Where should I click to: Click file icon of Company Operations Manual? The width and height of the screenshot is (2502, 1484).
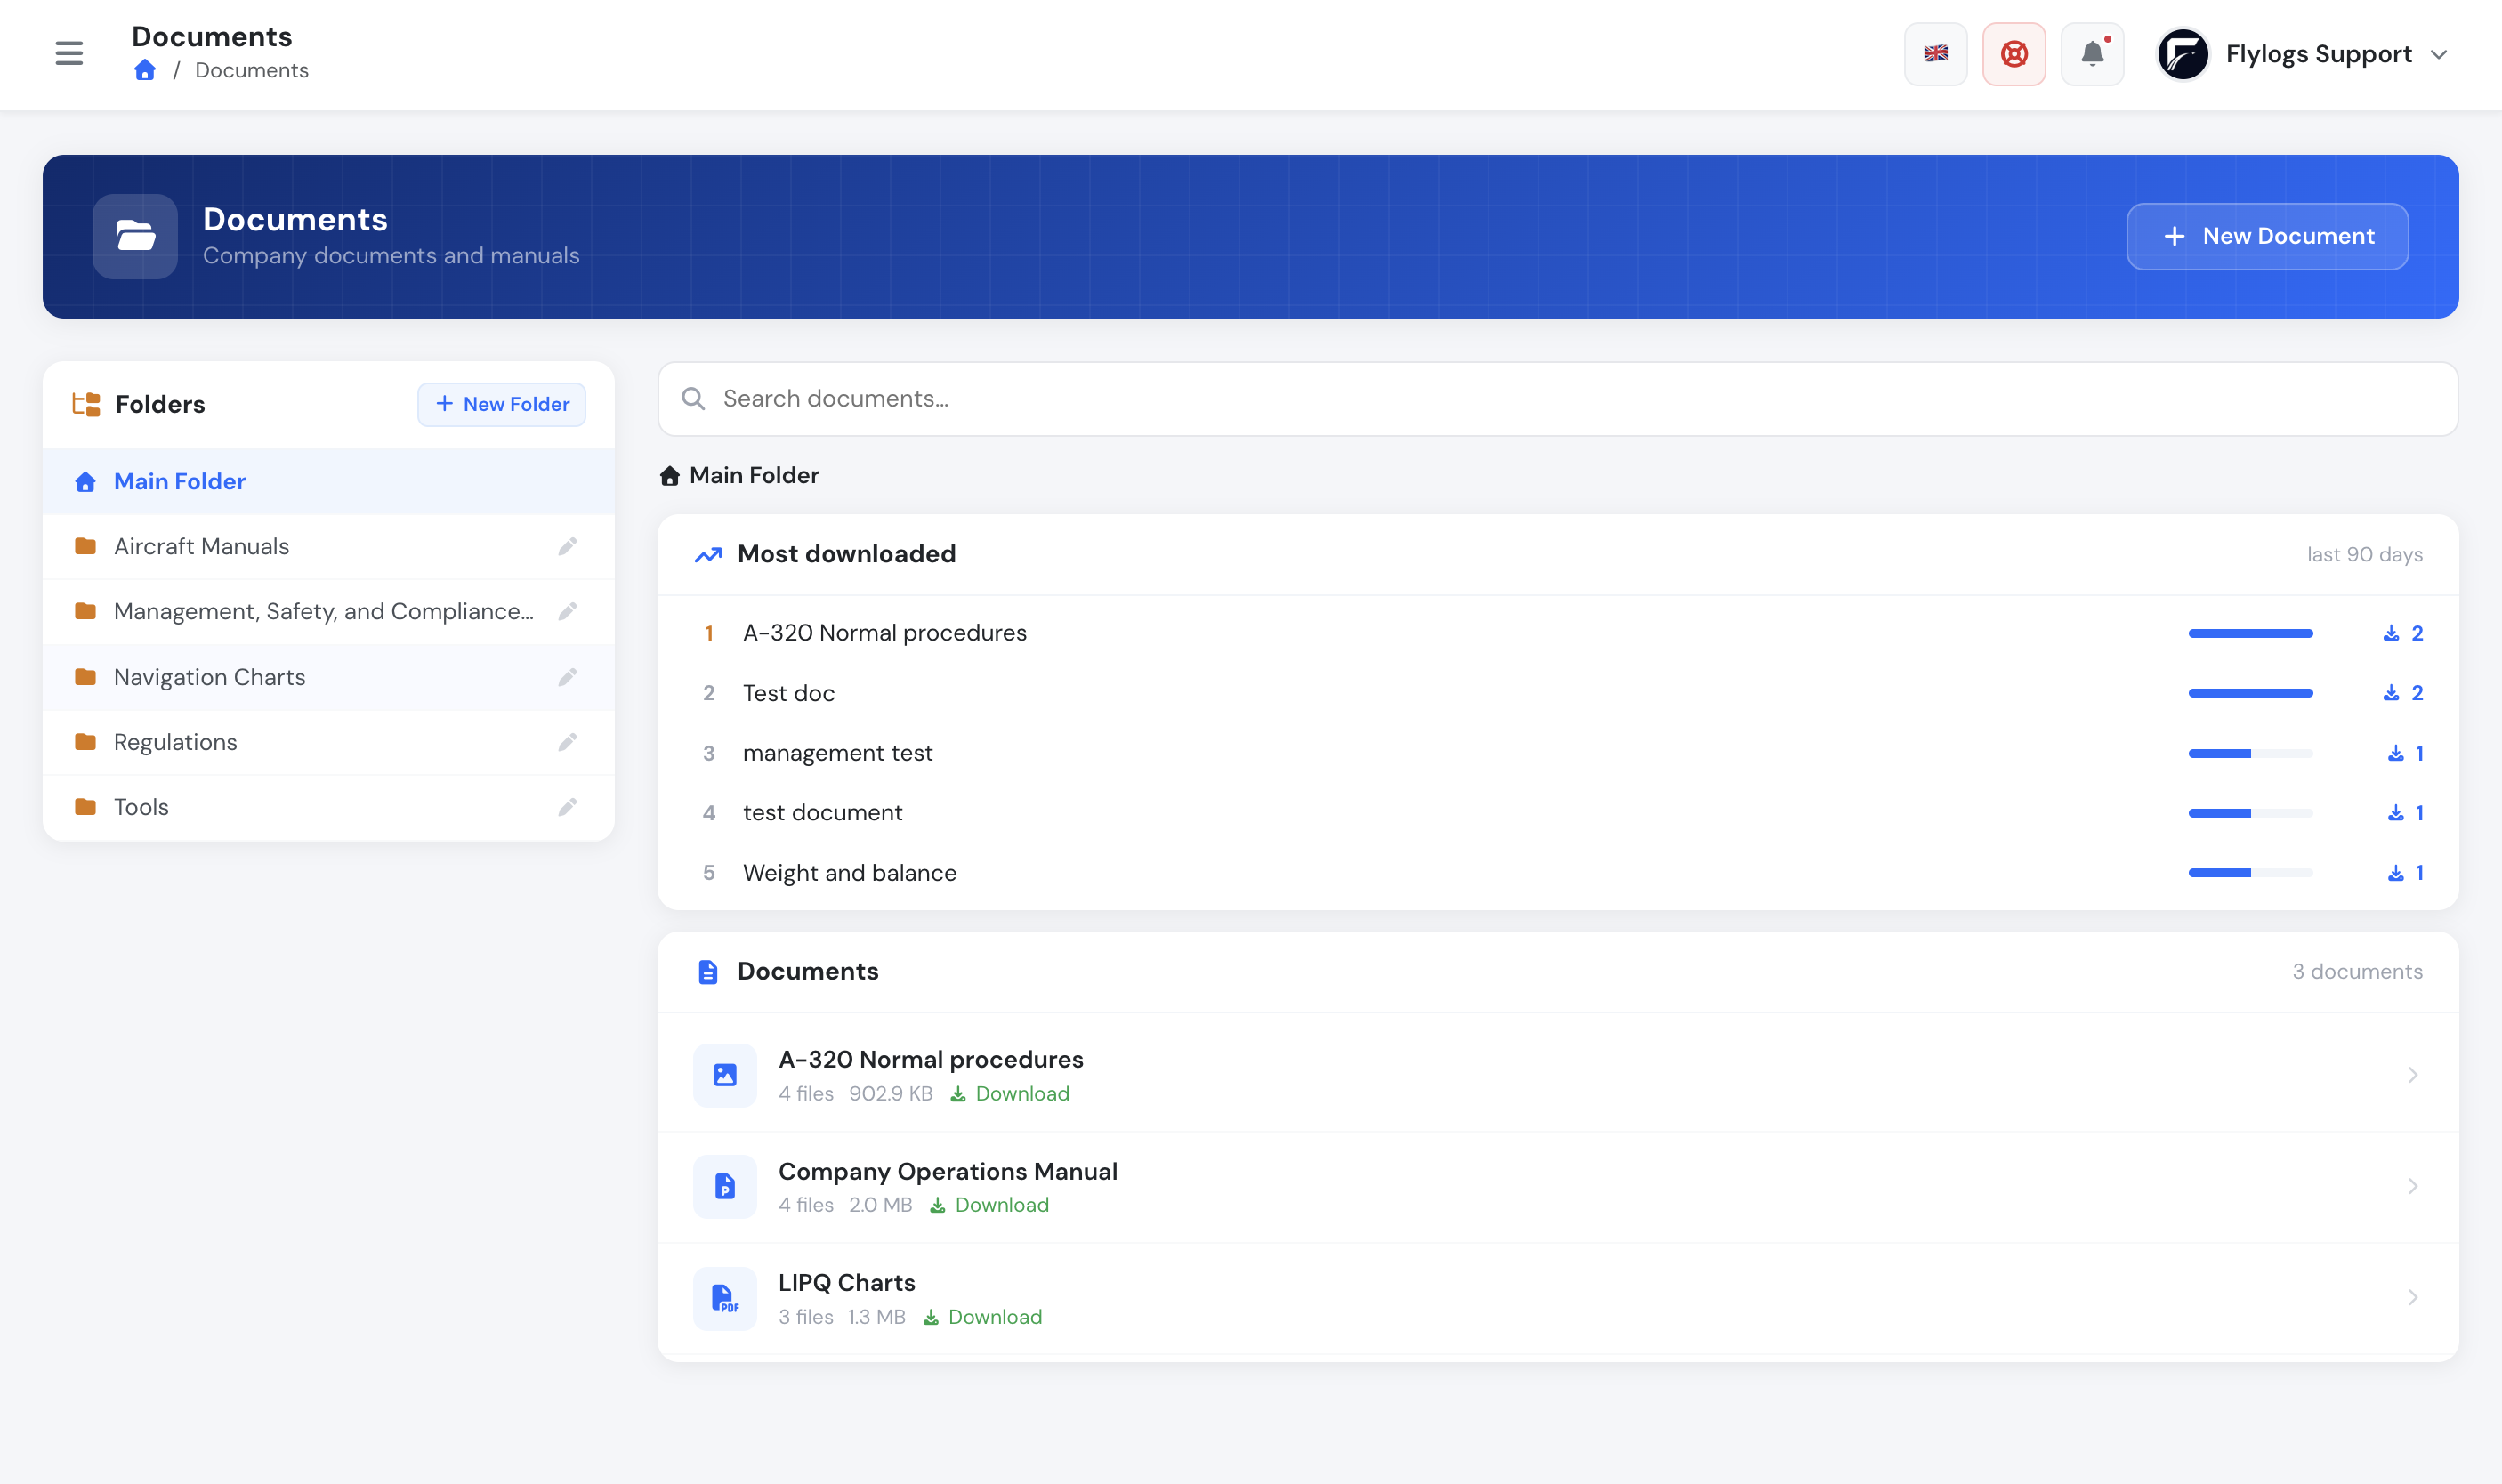point(725,1186)
